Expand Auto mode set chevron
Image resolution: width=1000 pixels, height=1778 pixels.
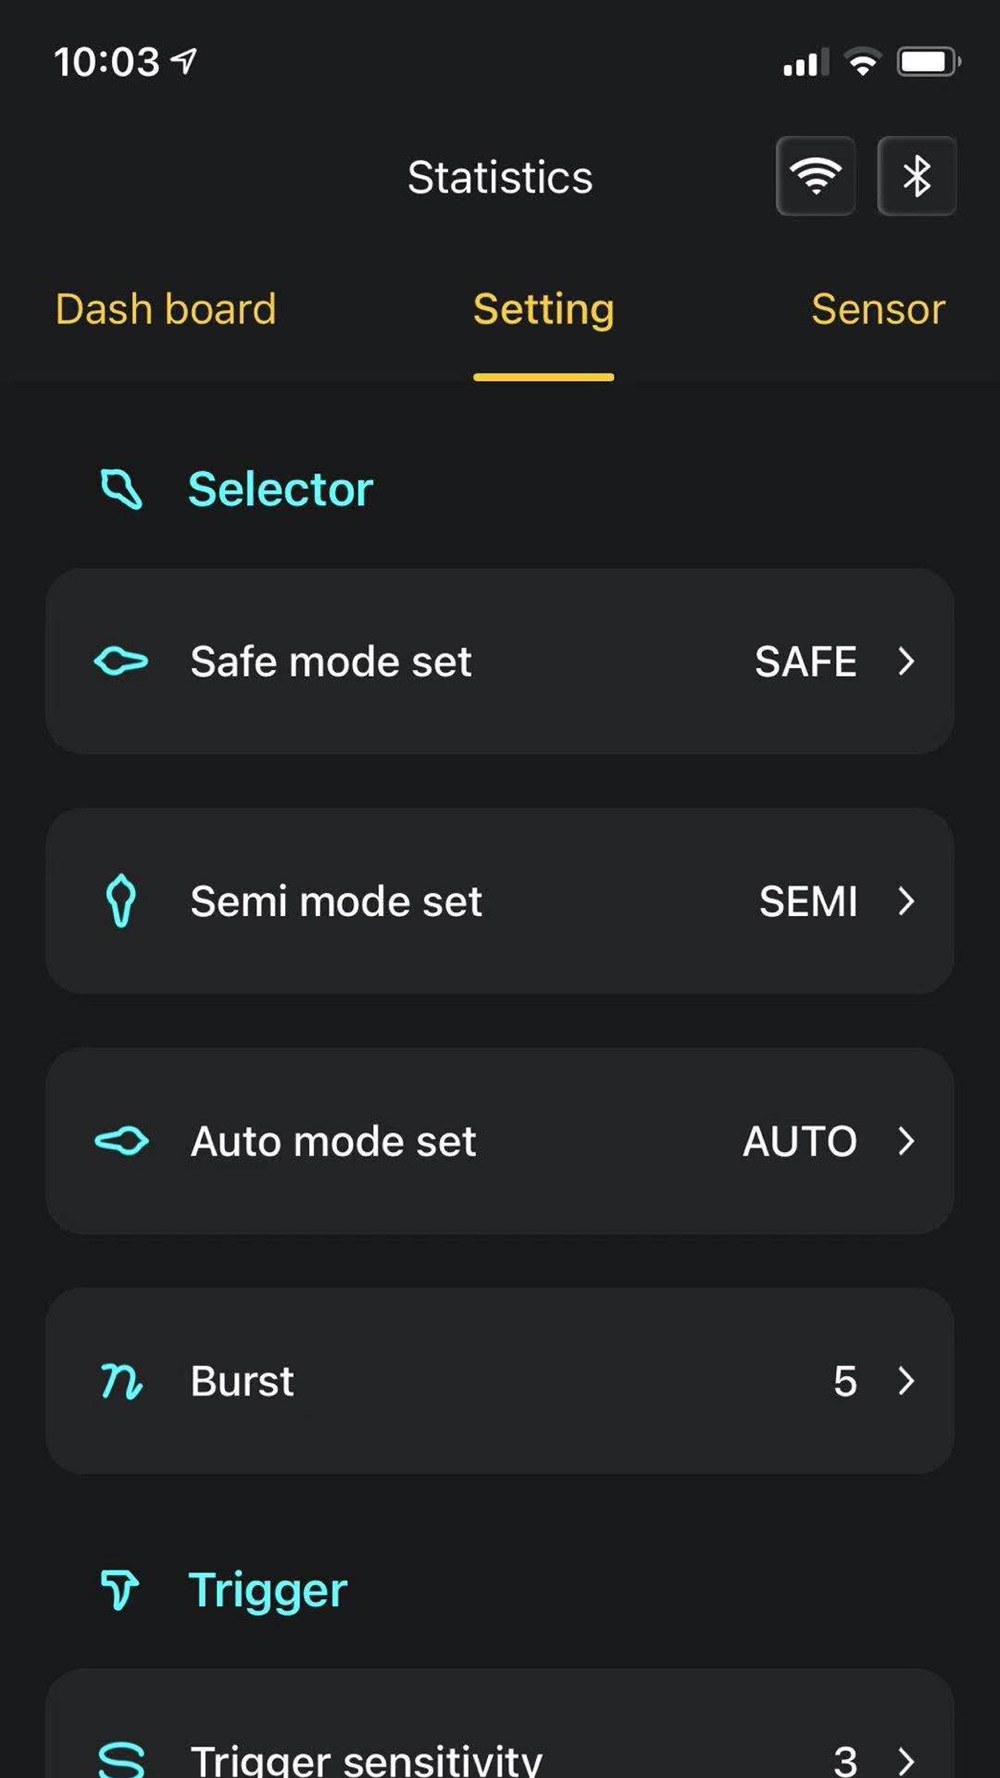click(x=906, y=1141)
